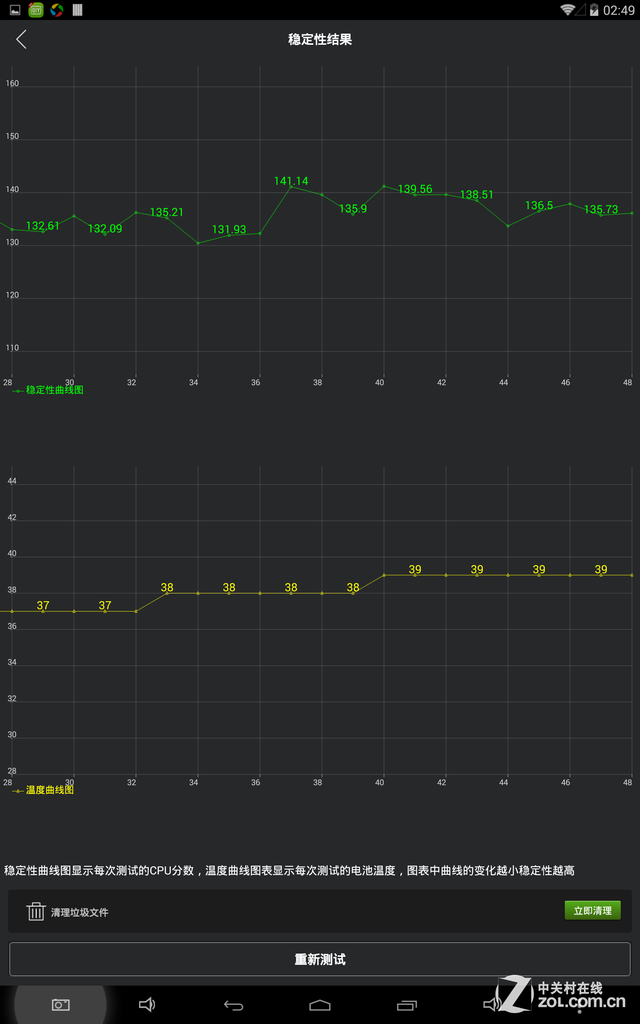
Task: Tap the 02:49 clock in status bar
Action: pos(618,10)
